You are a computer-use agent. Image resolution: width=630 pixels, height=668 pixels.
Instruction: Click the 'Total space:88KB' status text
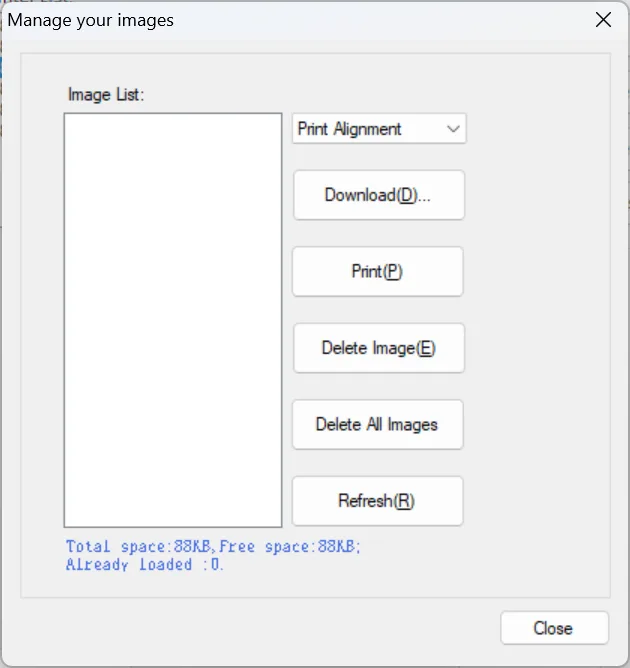point(140,547)
